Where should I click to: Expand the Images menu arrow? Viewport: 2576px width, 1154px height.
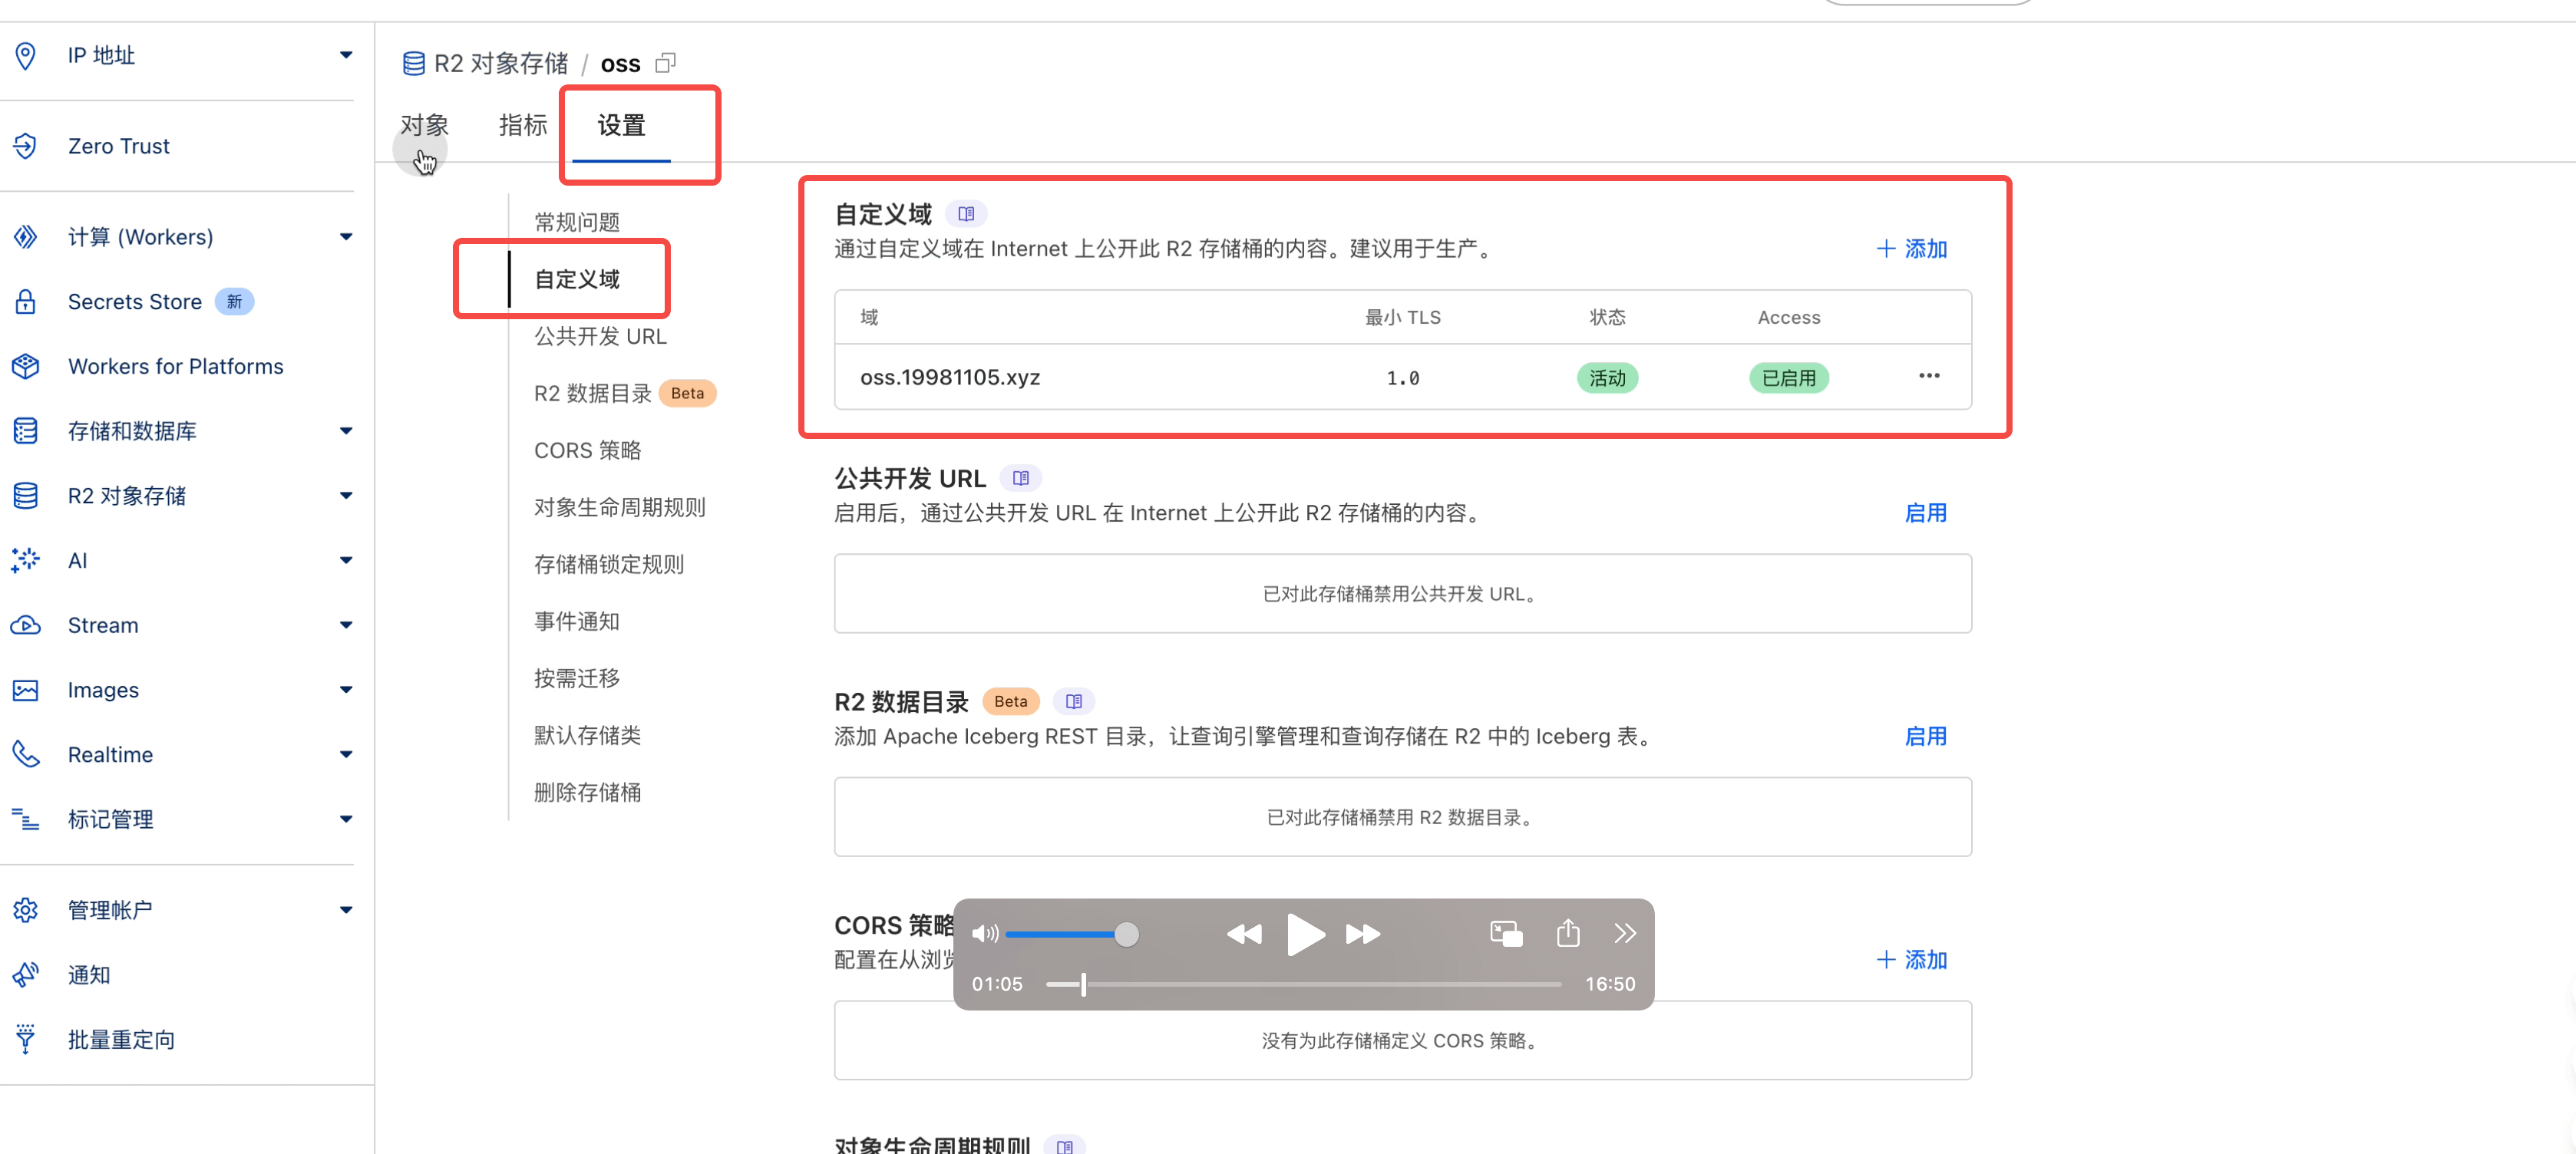(346, 690)
